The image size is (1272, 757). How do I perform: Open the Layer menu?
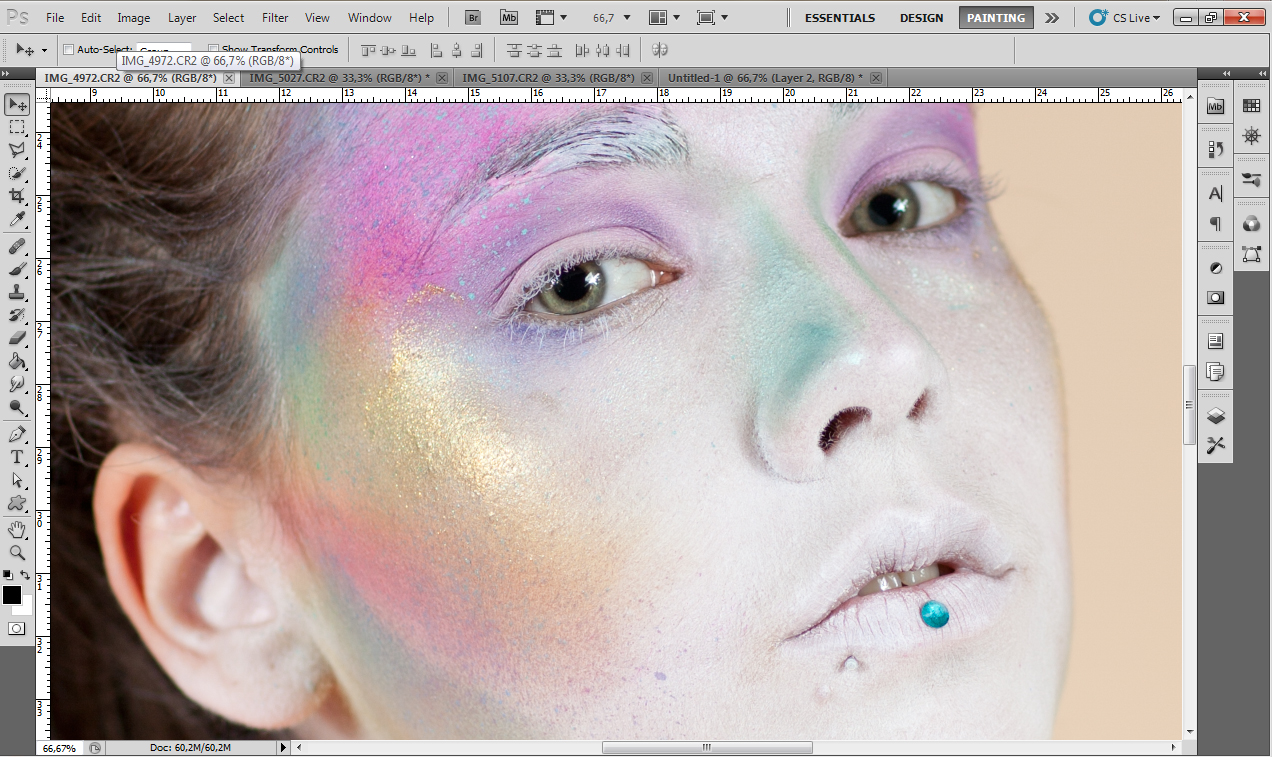tap(182, 17)
